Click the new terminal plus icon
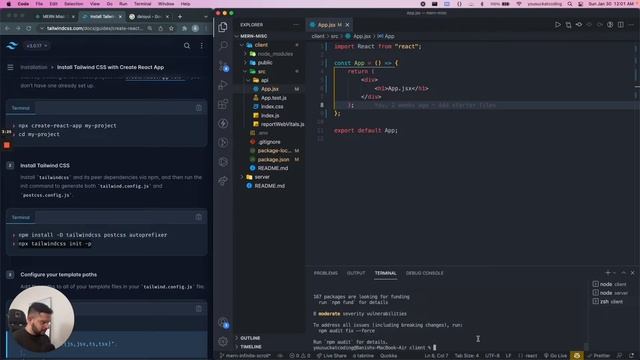Screen dimensions: 640x360 tap(608, 273)
